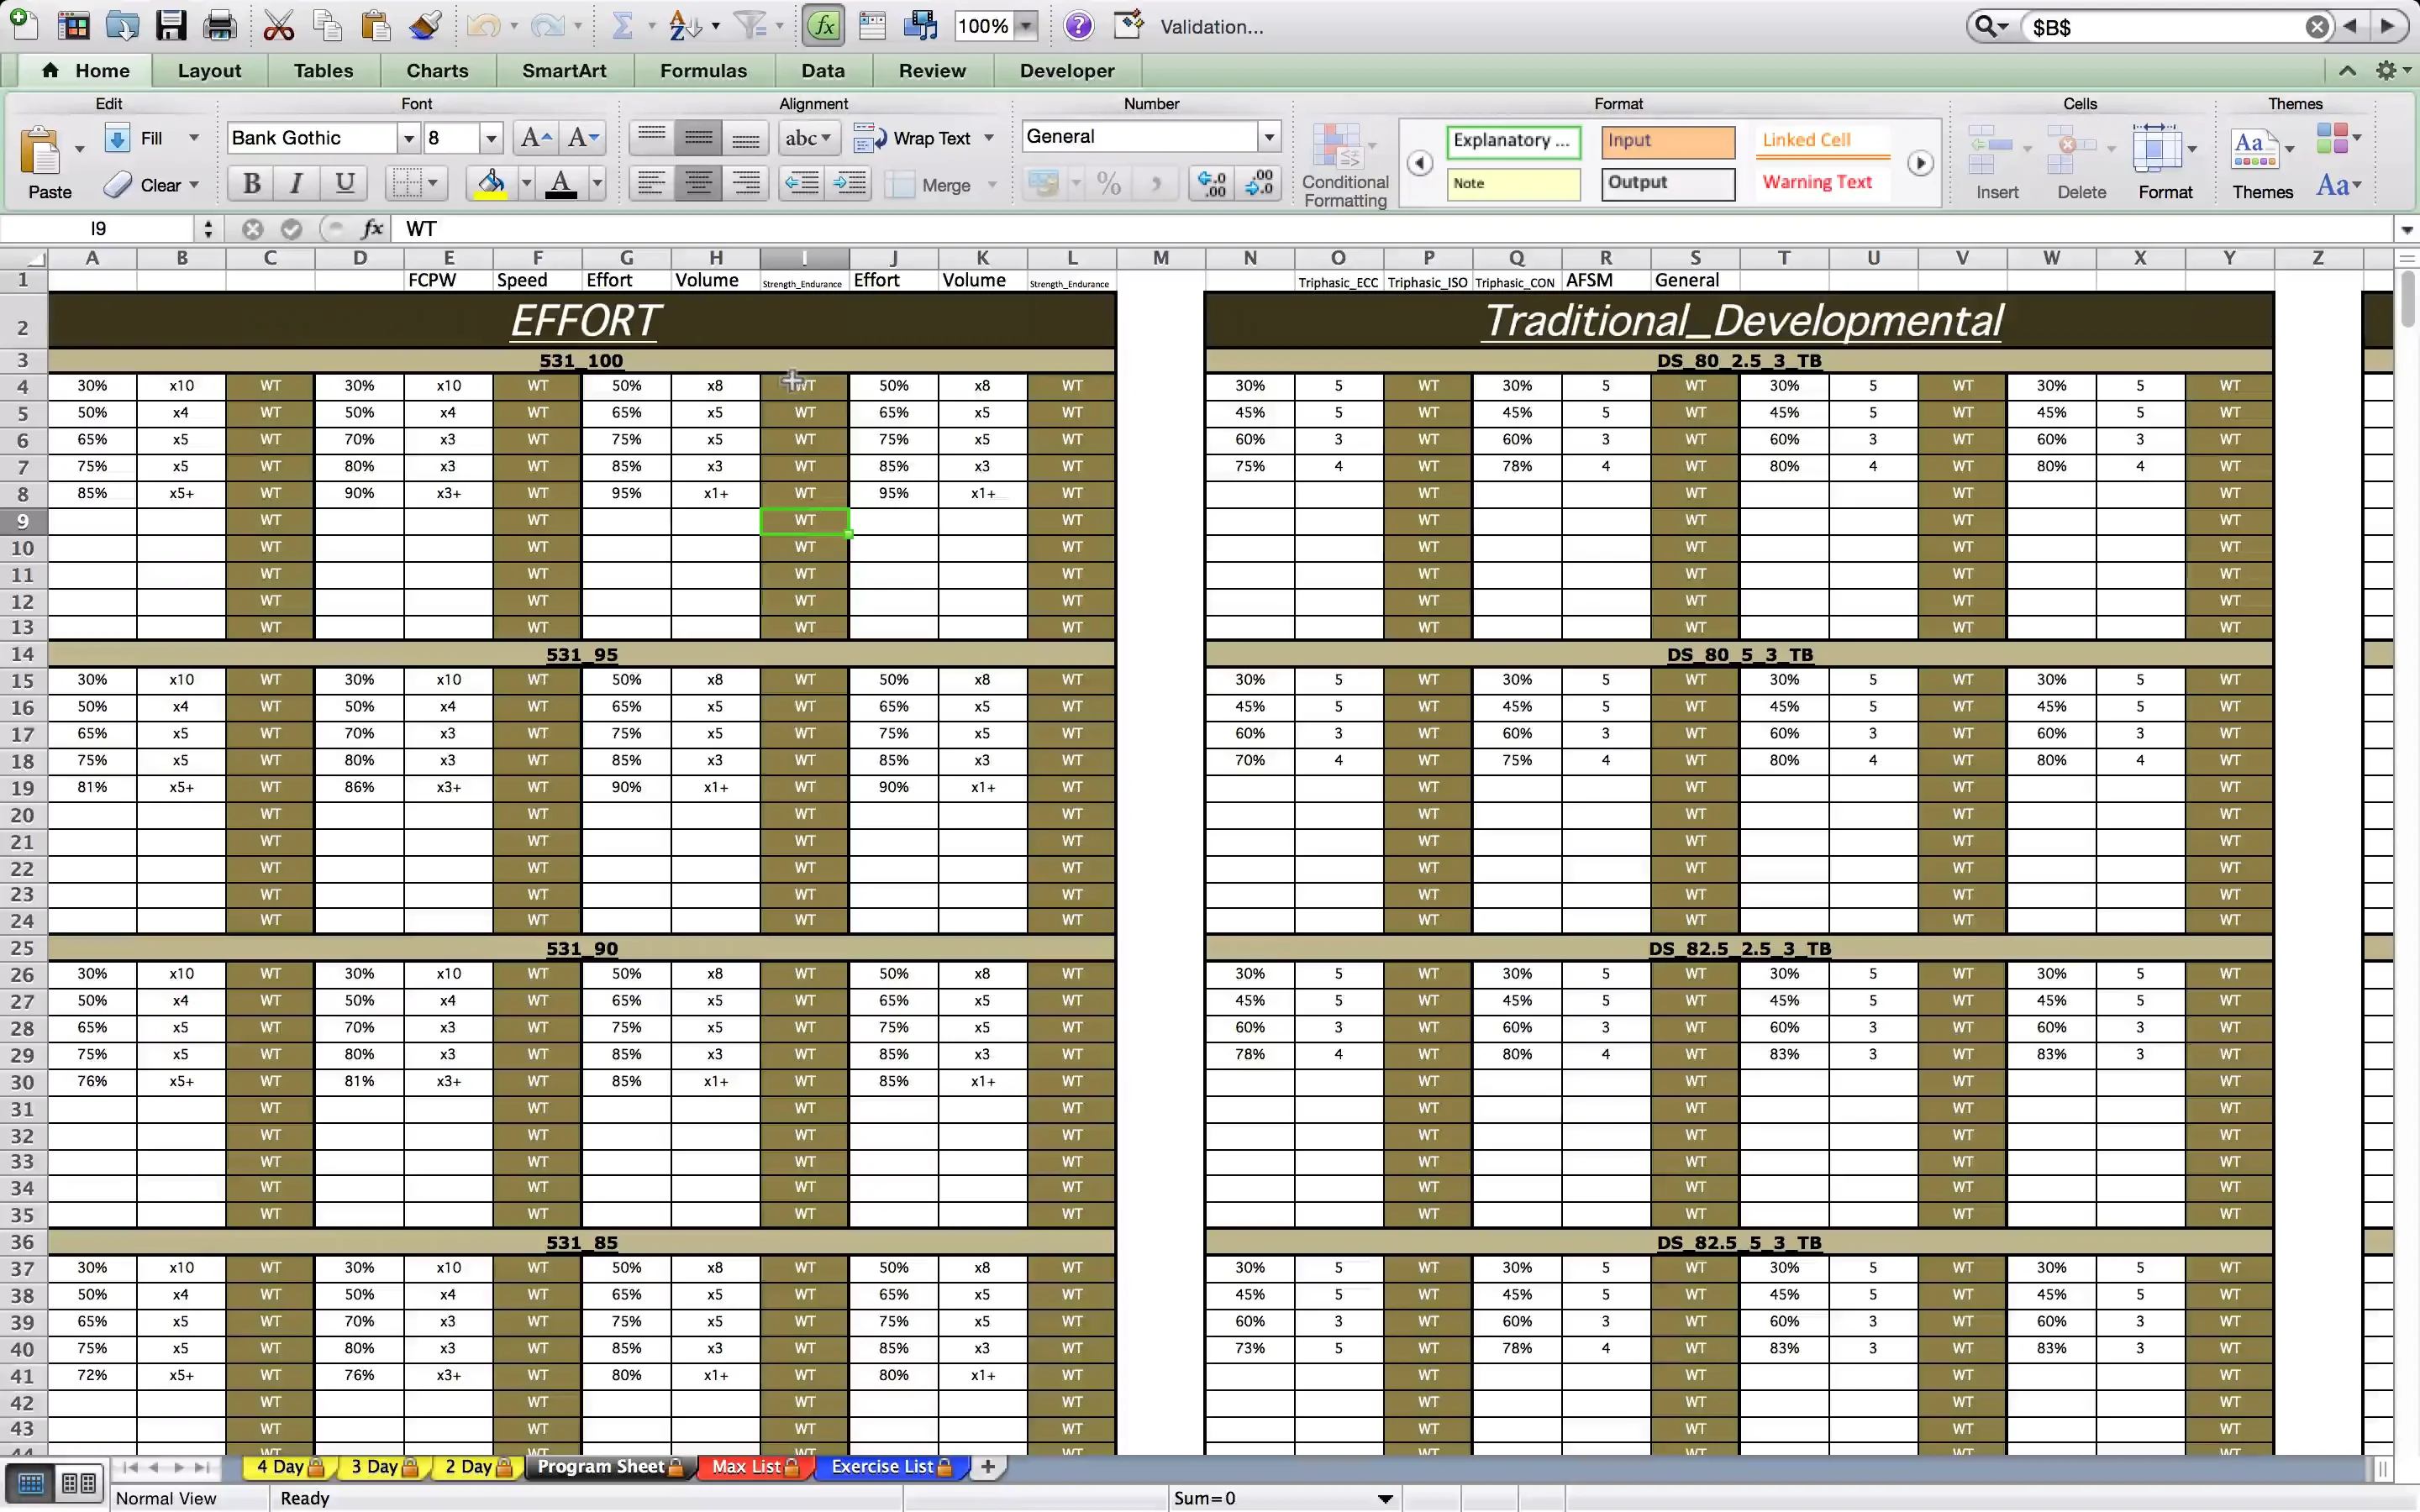Viewport: 2420px width, 1512px height.
Task: Toggle Italic formatting
Action: tap(296, 184)
